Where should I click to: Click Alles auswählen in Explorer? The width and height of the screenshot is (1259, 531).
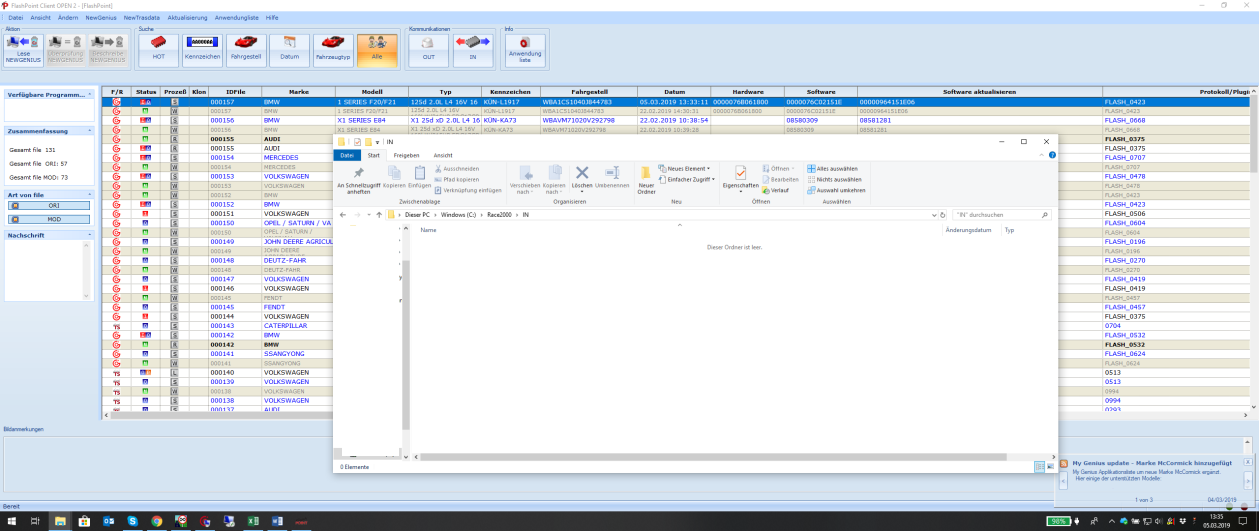click(832, 169)
